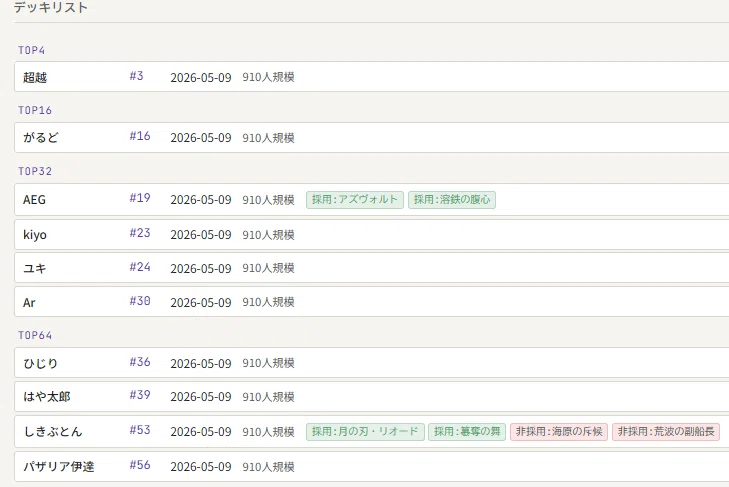Click the TOP16 section heading
Screen dimensions: 729x487
point(35,110)
